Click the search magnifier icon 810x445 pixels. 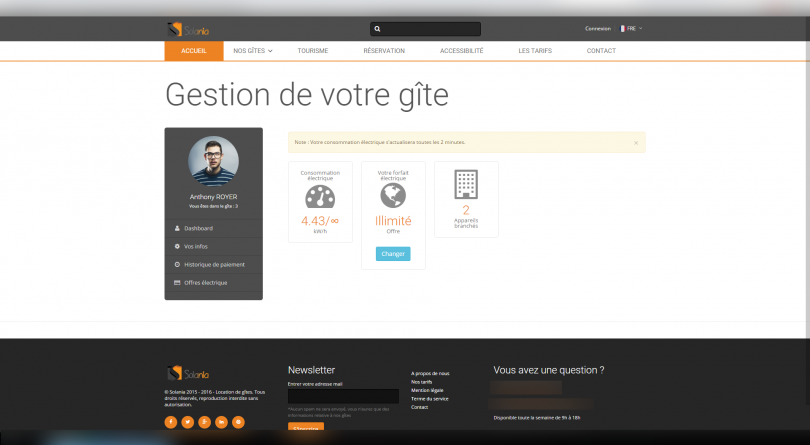pos(377,29)
